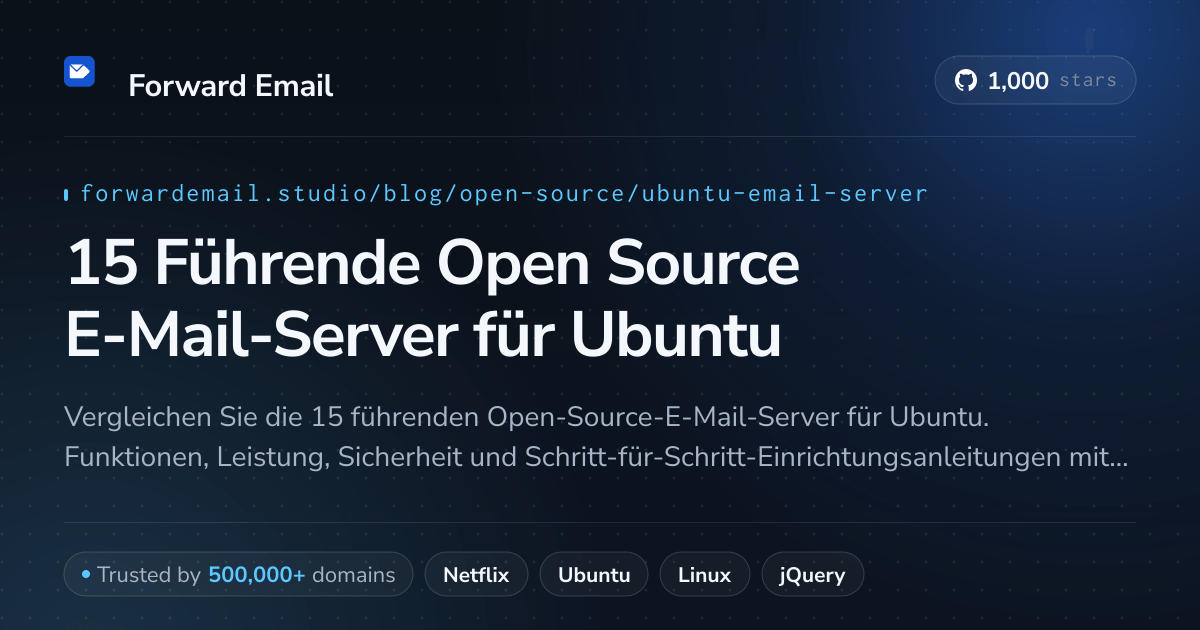Select the Linux tag pill

(704, 575)
